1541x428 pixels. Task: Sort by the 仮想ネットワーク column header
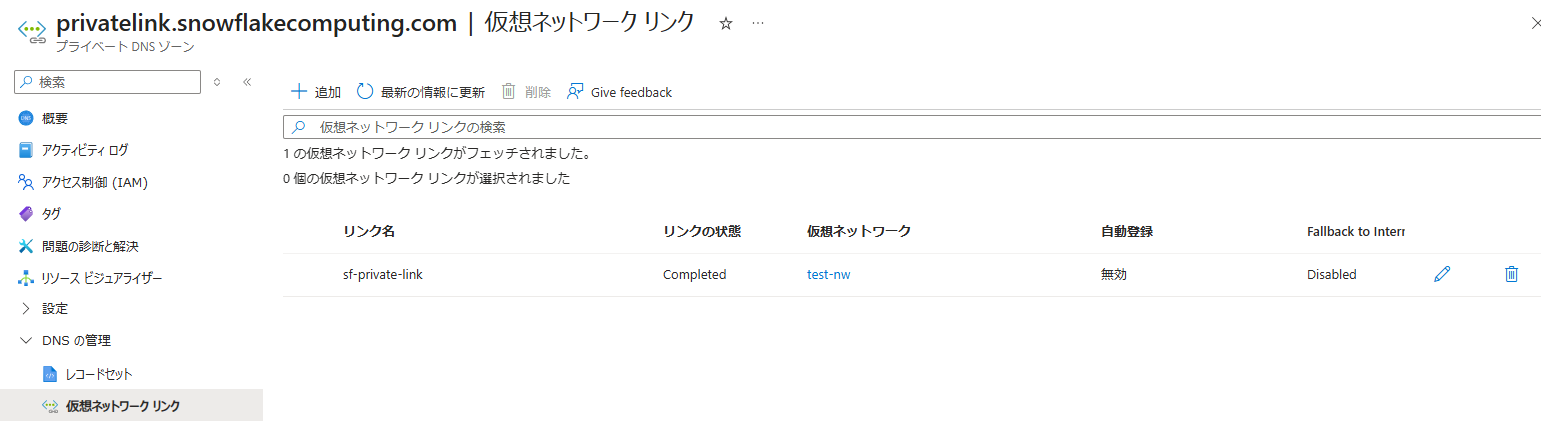point(859,231)
